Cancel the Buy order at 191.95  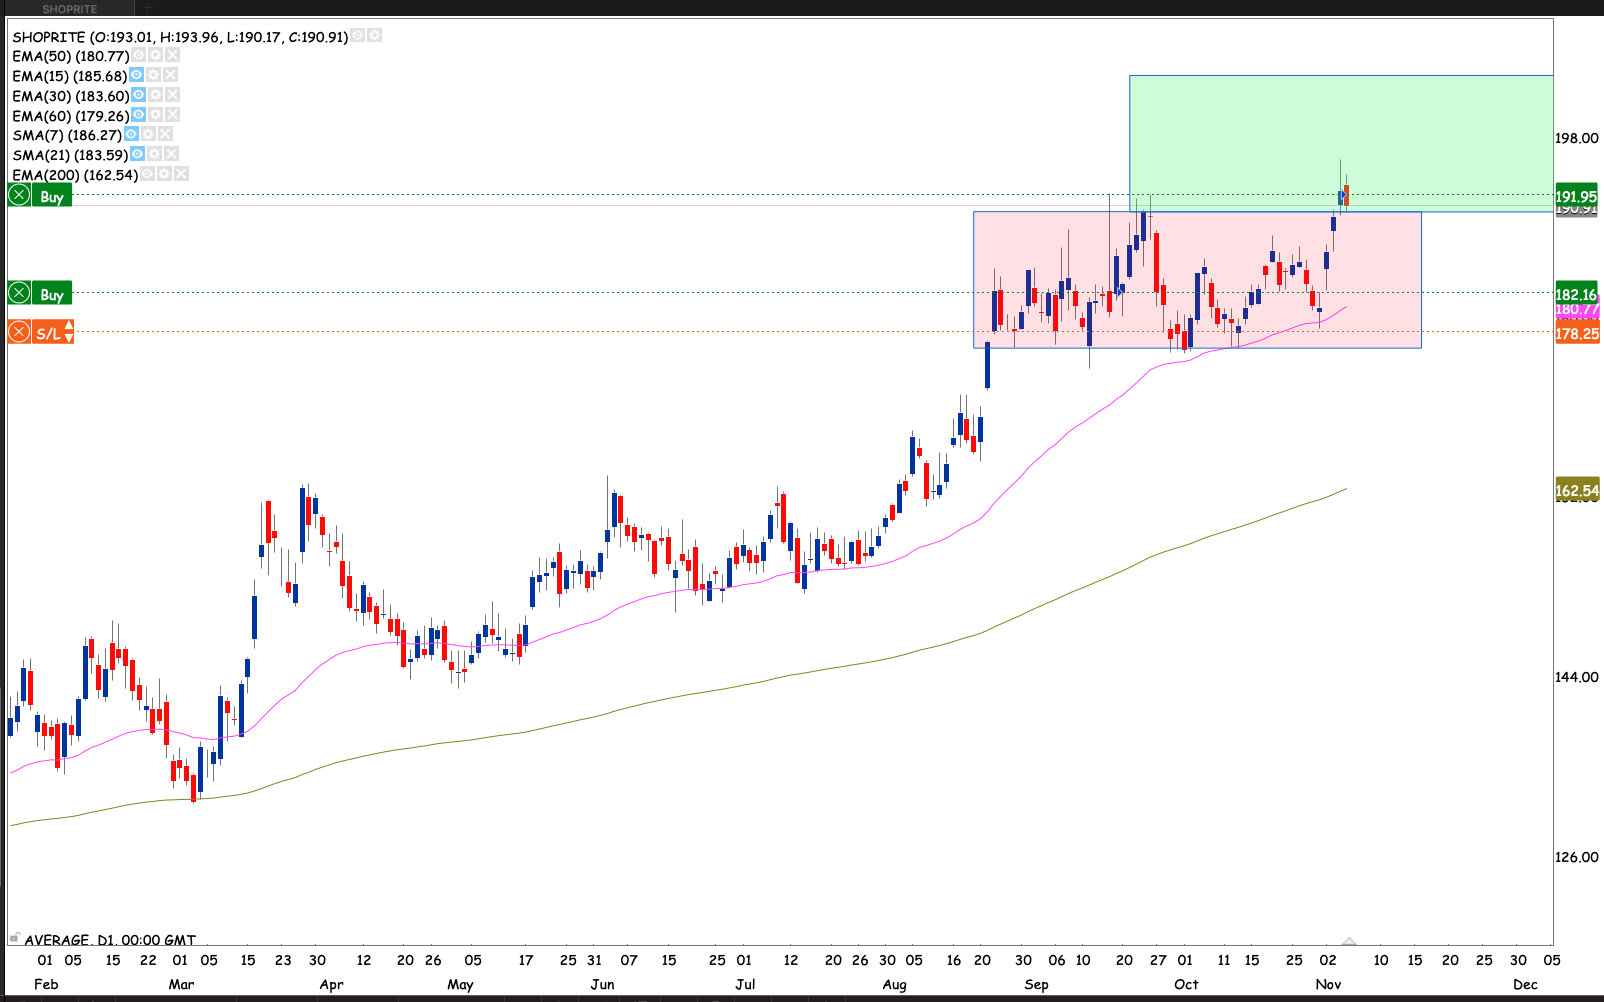click(19, 196)
